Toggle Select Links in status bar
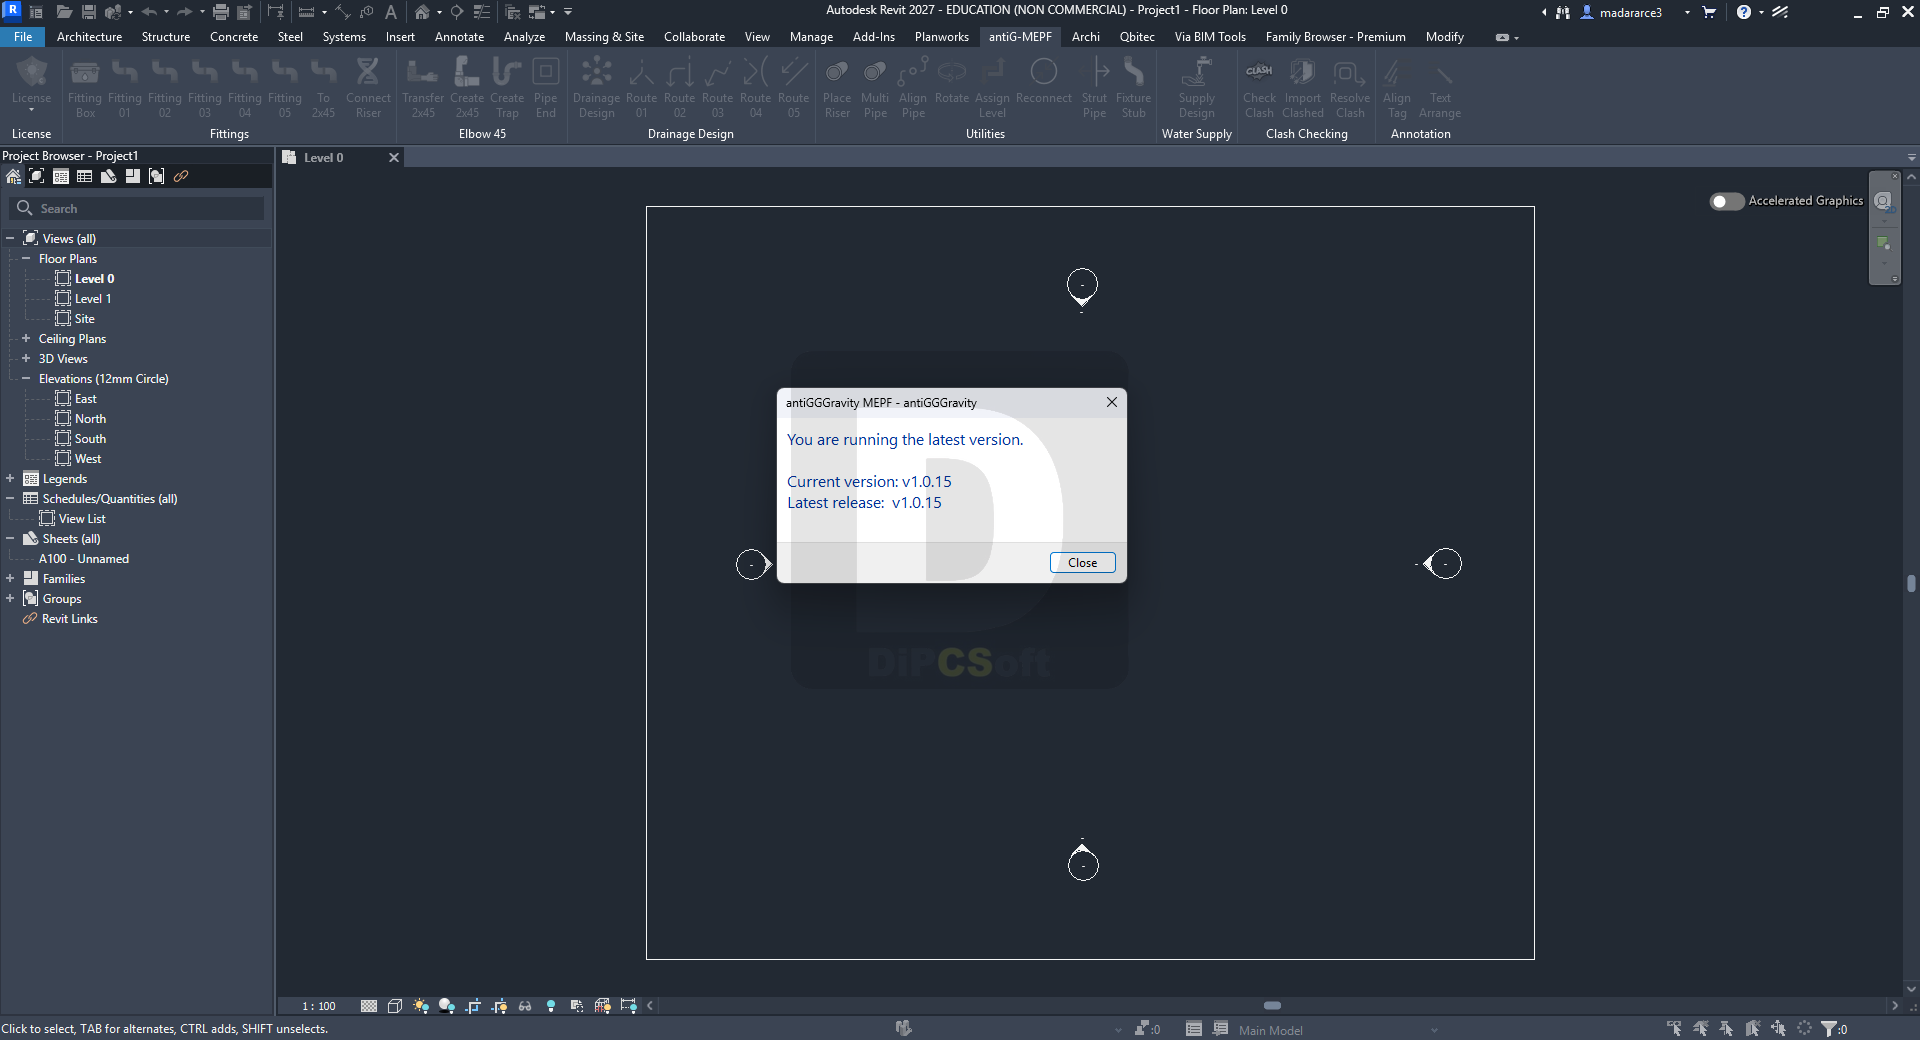The height and width of the screenshot is (1040, 1920). coord(1674,1028)
